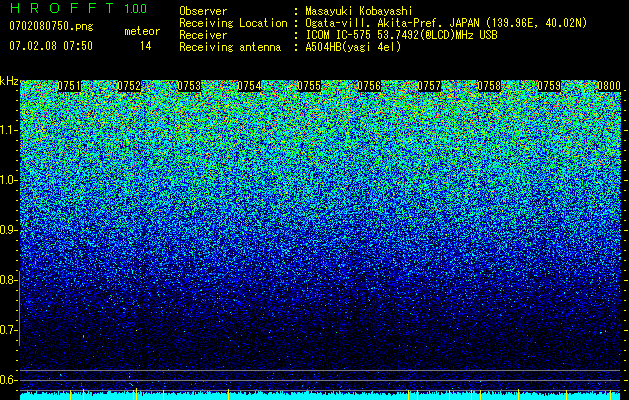Click the 1.1 kHz axis label

tap(9, 130)
